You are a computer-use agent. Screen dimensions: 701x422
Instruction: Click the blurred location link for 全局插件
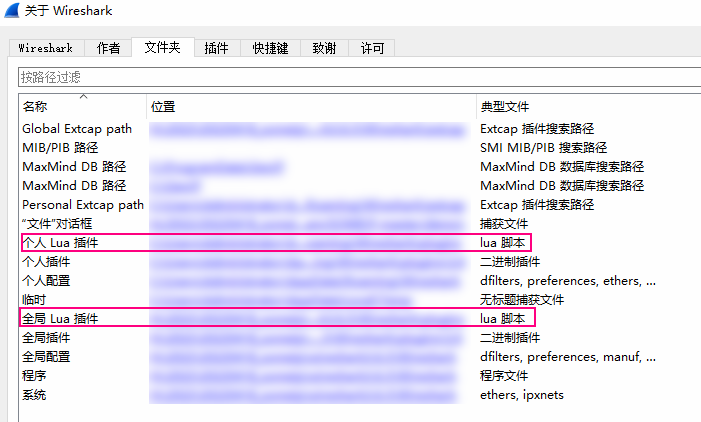306,338
